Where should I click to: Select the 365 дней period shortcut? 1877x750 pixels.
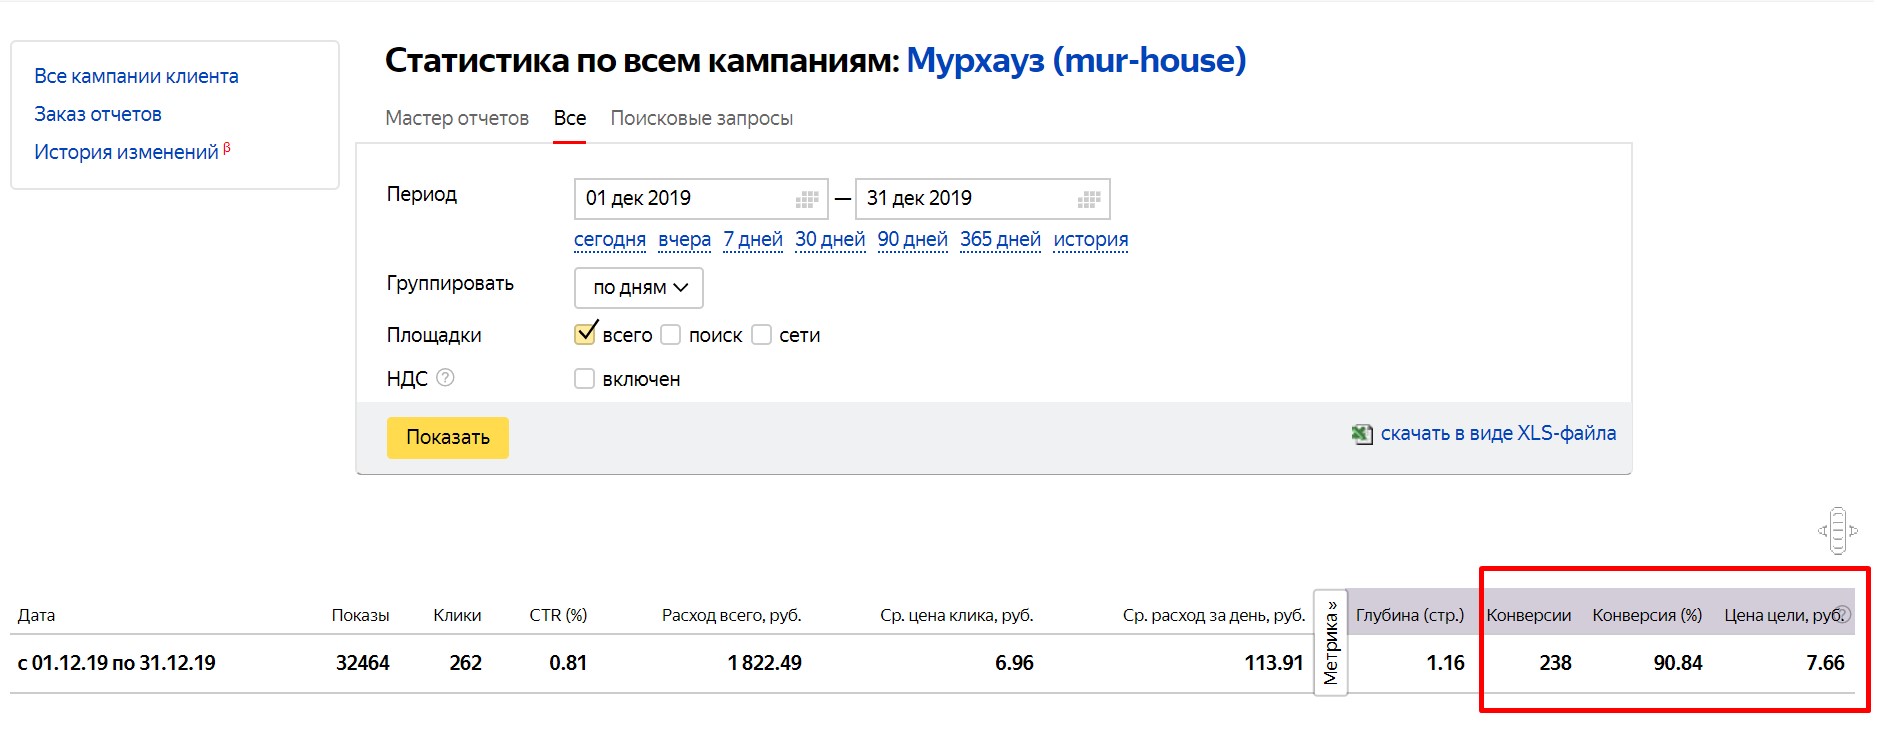point(1000,239)
